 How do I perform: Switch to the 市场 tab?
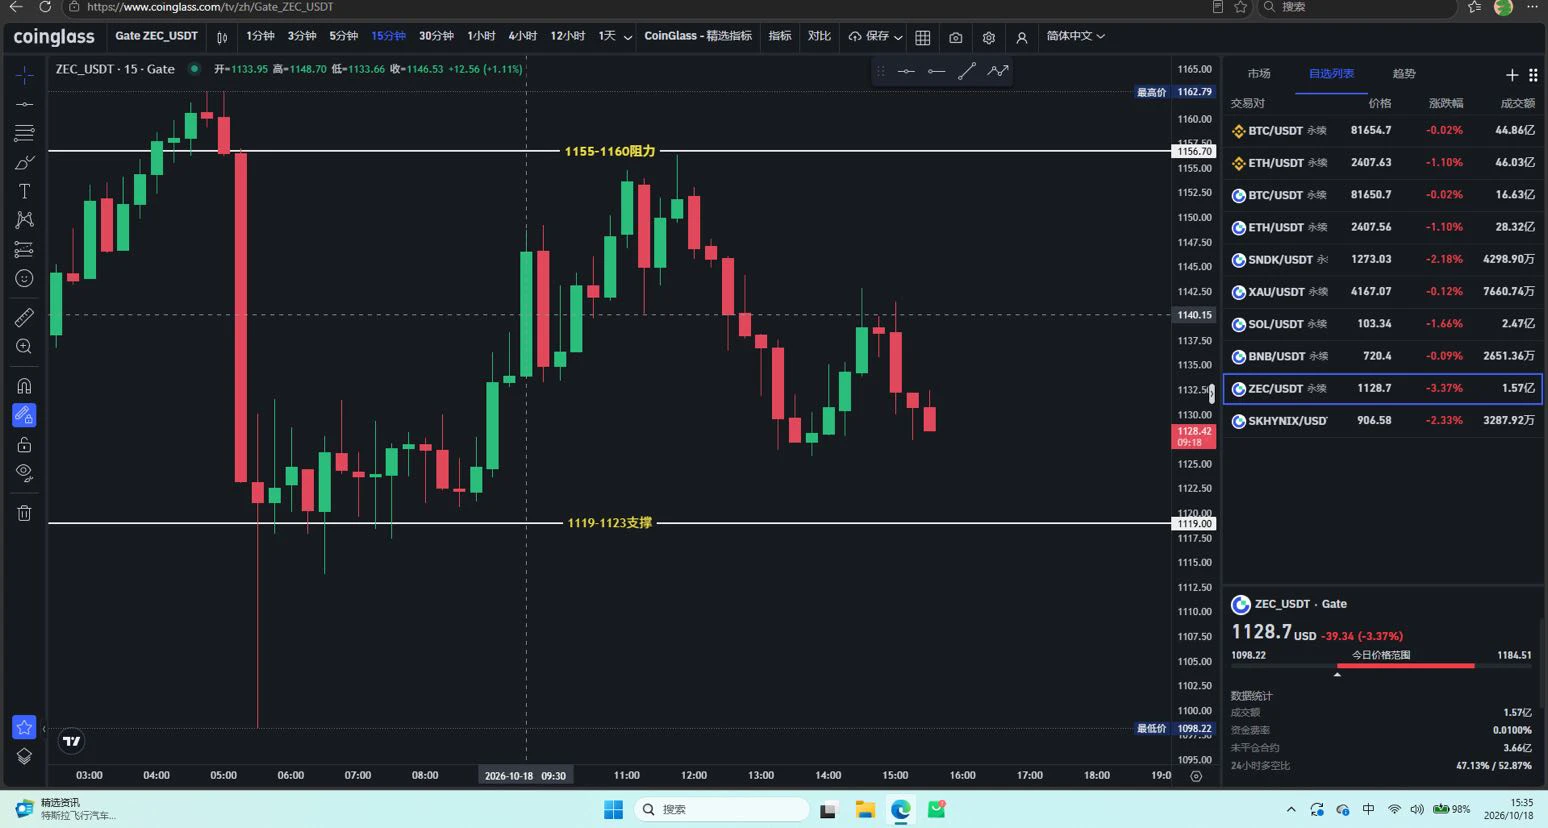click(1259, 74)
